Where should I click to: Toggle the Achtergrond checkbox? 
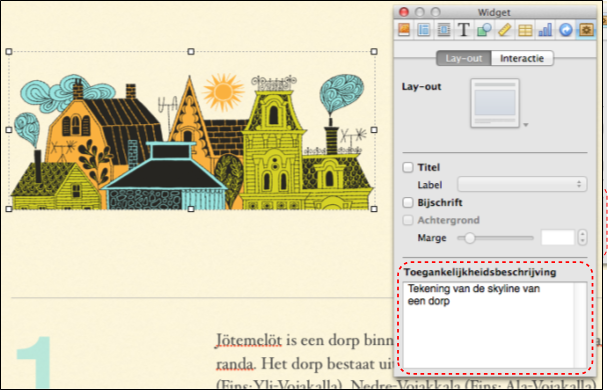[x=408, y=220]
